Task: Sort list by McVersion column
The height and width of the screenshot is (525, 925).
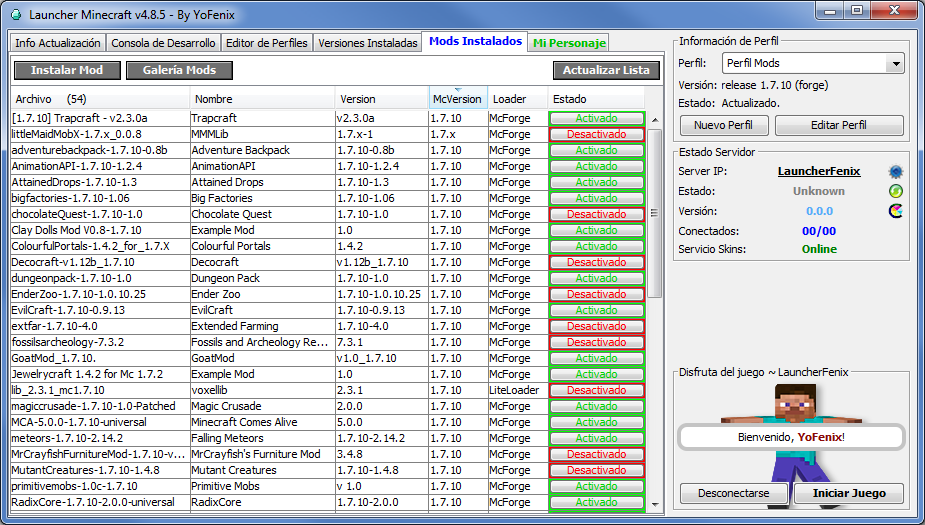Action: [458, 99]
